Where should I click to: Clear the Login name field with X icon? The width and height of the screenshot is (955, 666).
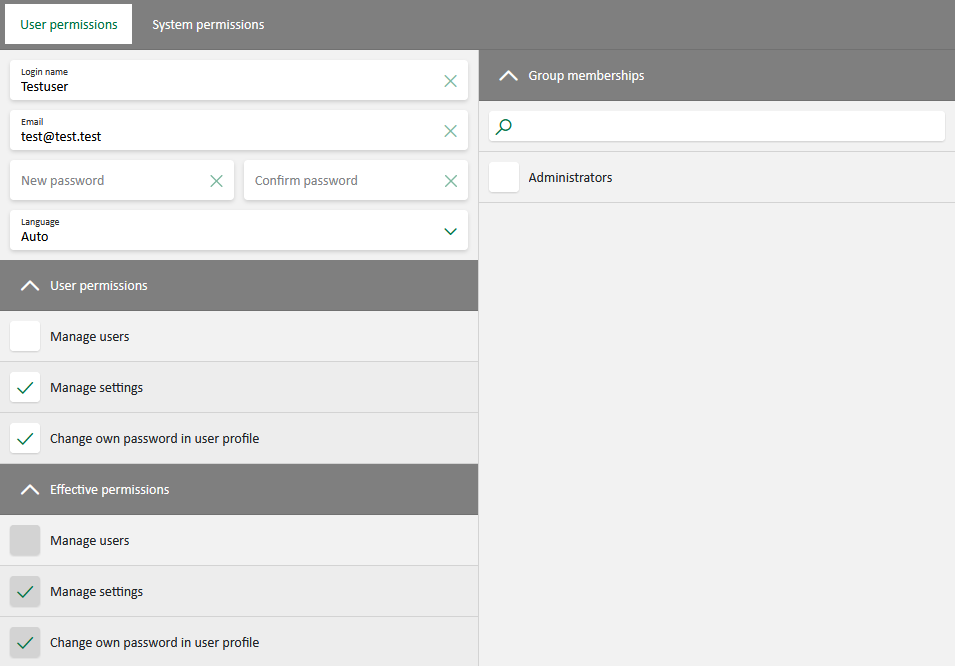pyautogui.click(x=450, y=81)
